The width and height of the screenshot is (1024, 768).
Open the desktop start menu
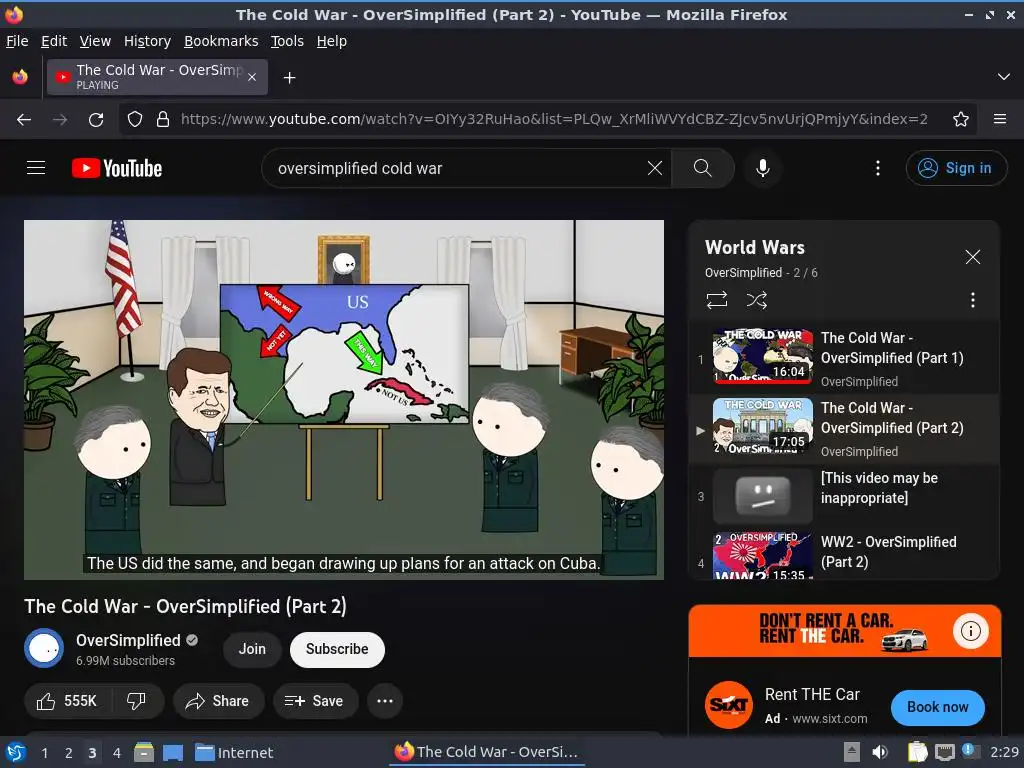point(15,752)
